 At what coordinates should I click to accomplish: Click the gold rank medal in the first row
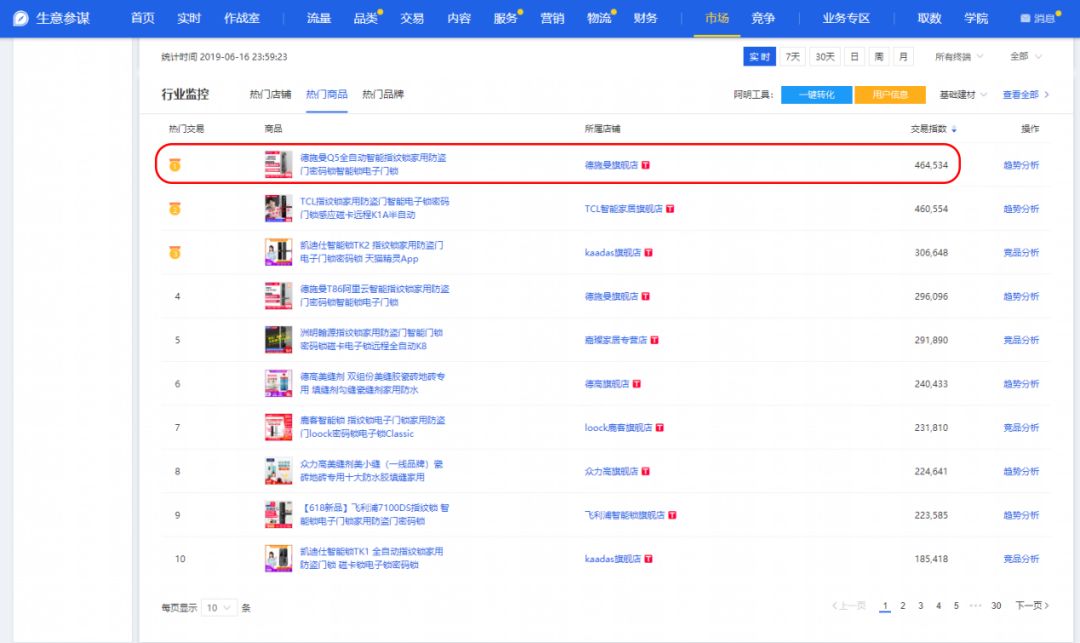coord(175,165)
